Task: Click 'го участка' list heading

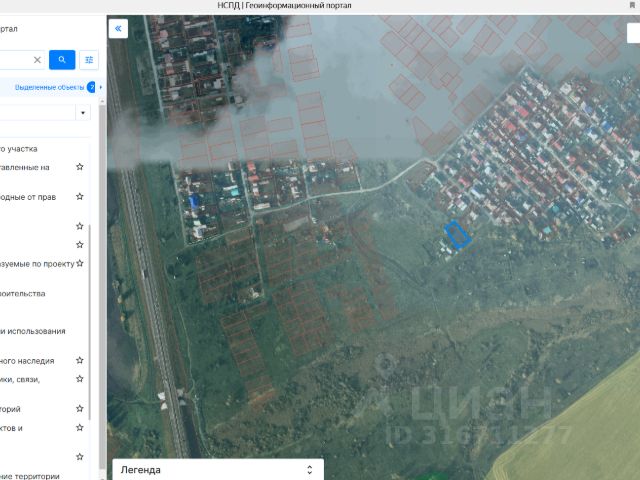Action: click(19, 149)
